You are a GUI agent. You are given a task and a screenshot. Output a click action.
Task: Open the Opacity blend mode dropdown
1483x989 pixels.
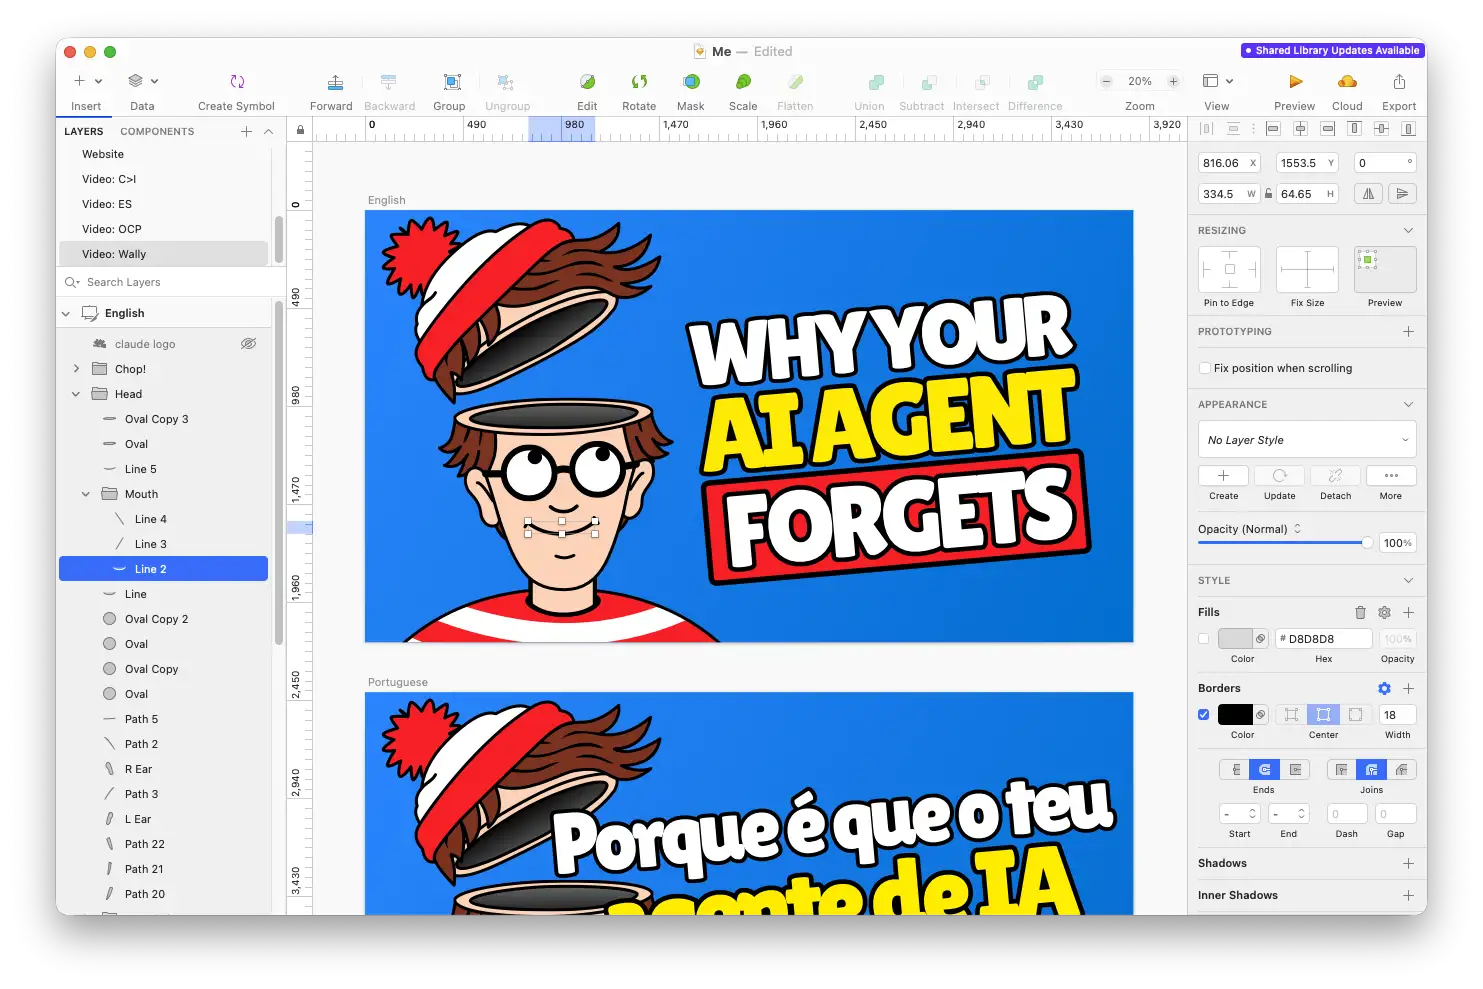pos(1250,529)
